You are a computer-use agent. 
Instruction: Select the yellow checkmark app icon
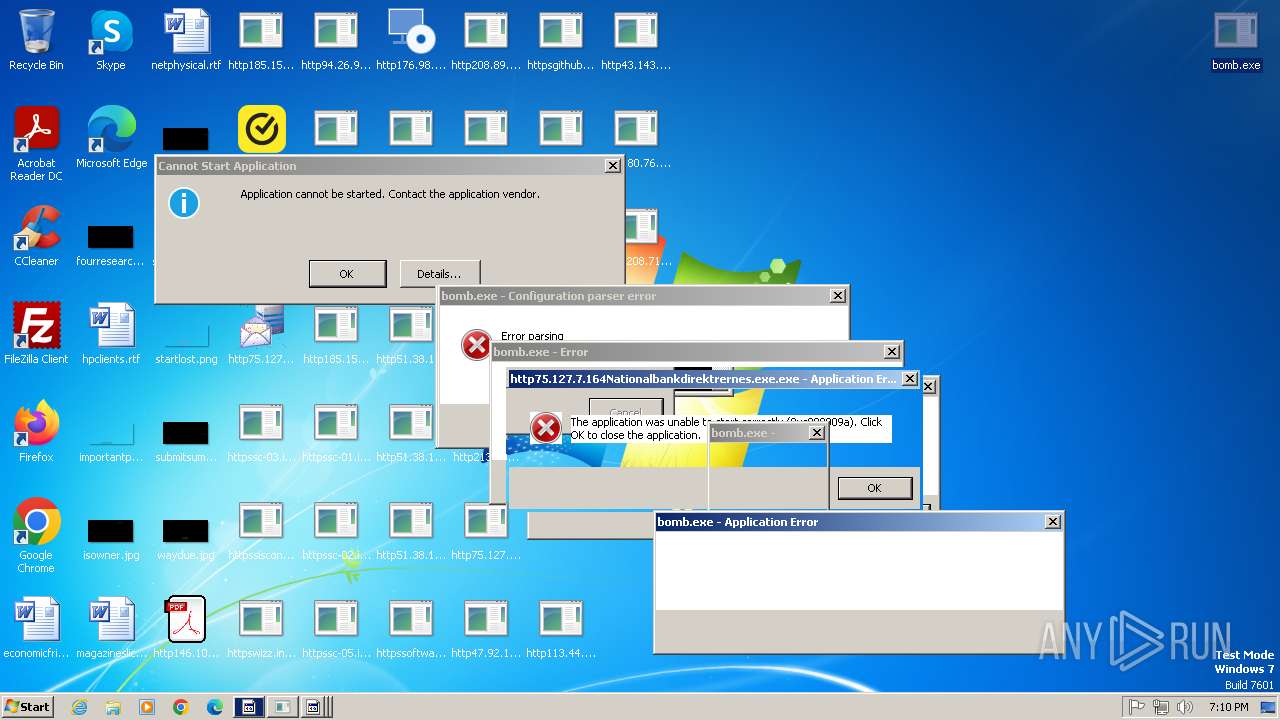click(x=262, y=130)
